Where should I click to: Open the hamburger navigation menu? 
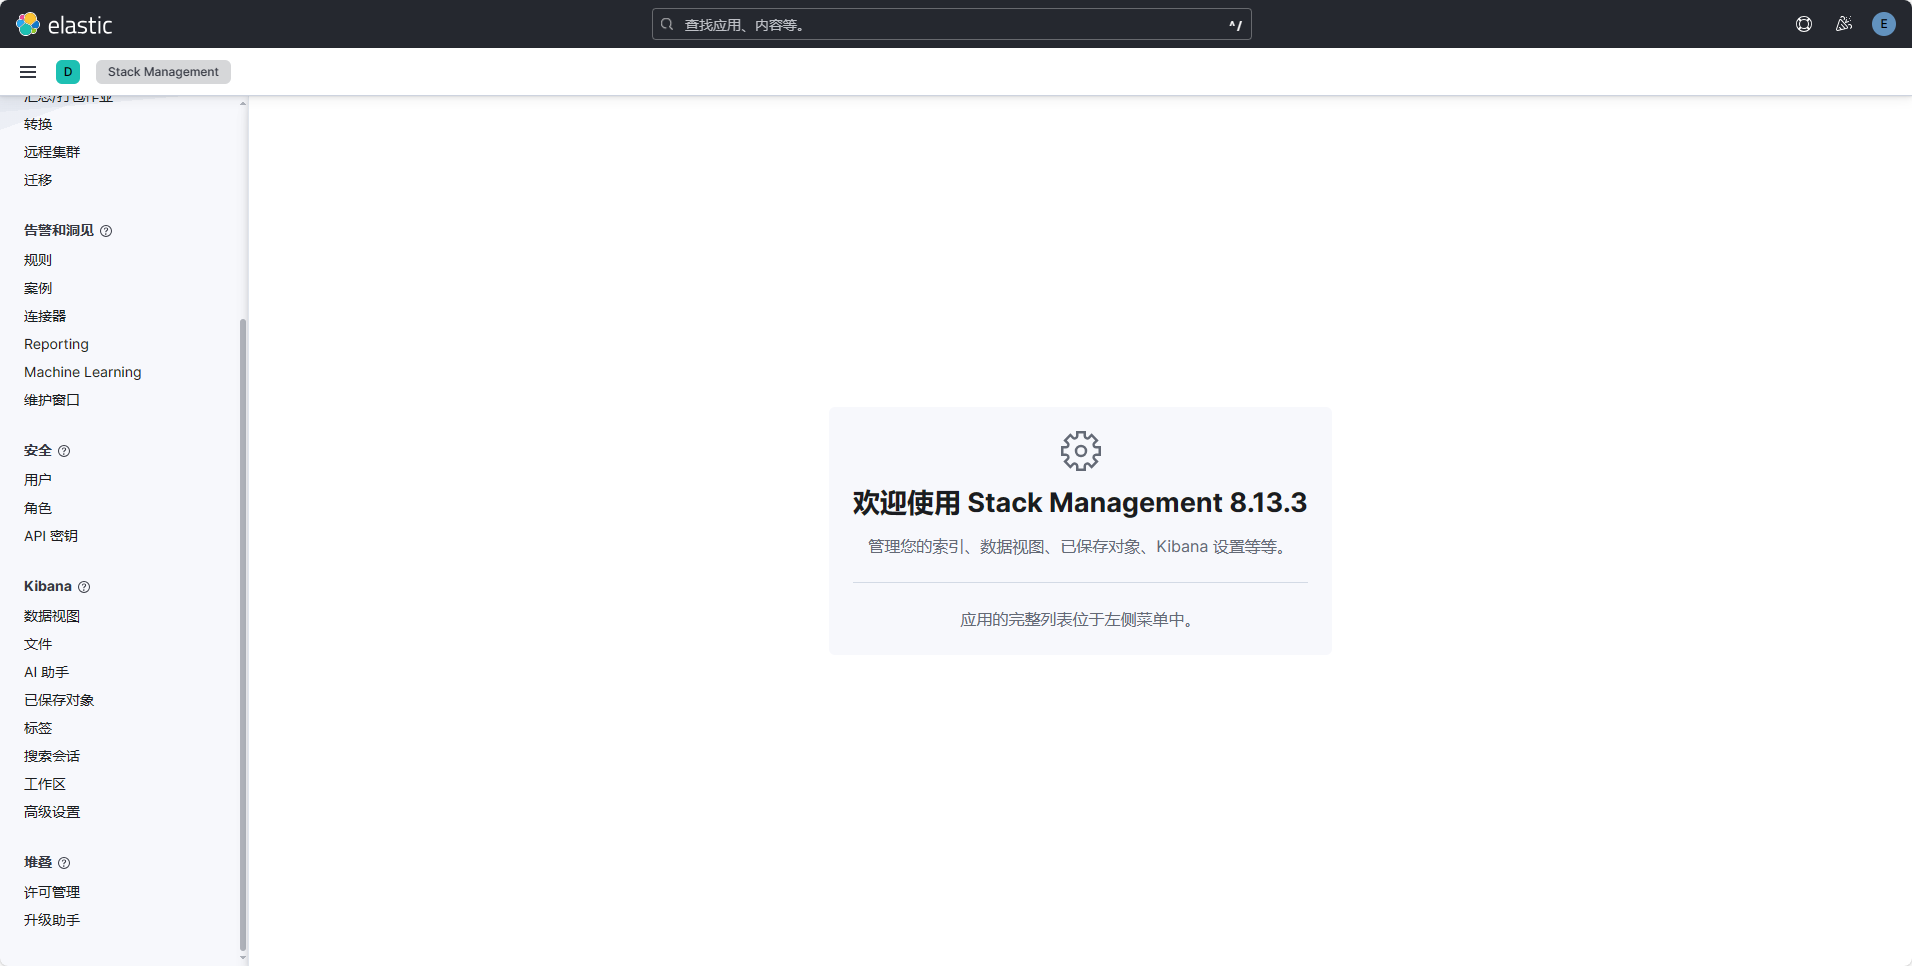28,72
